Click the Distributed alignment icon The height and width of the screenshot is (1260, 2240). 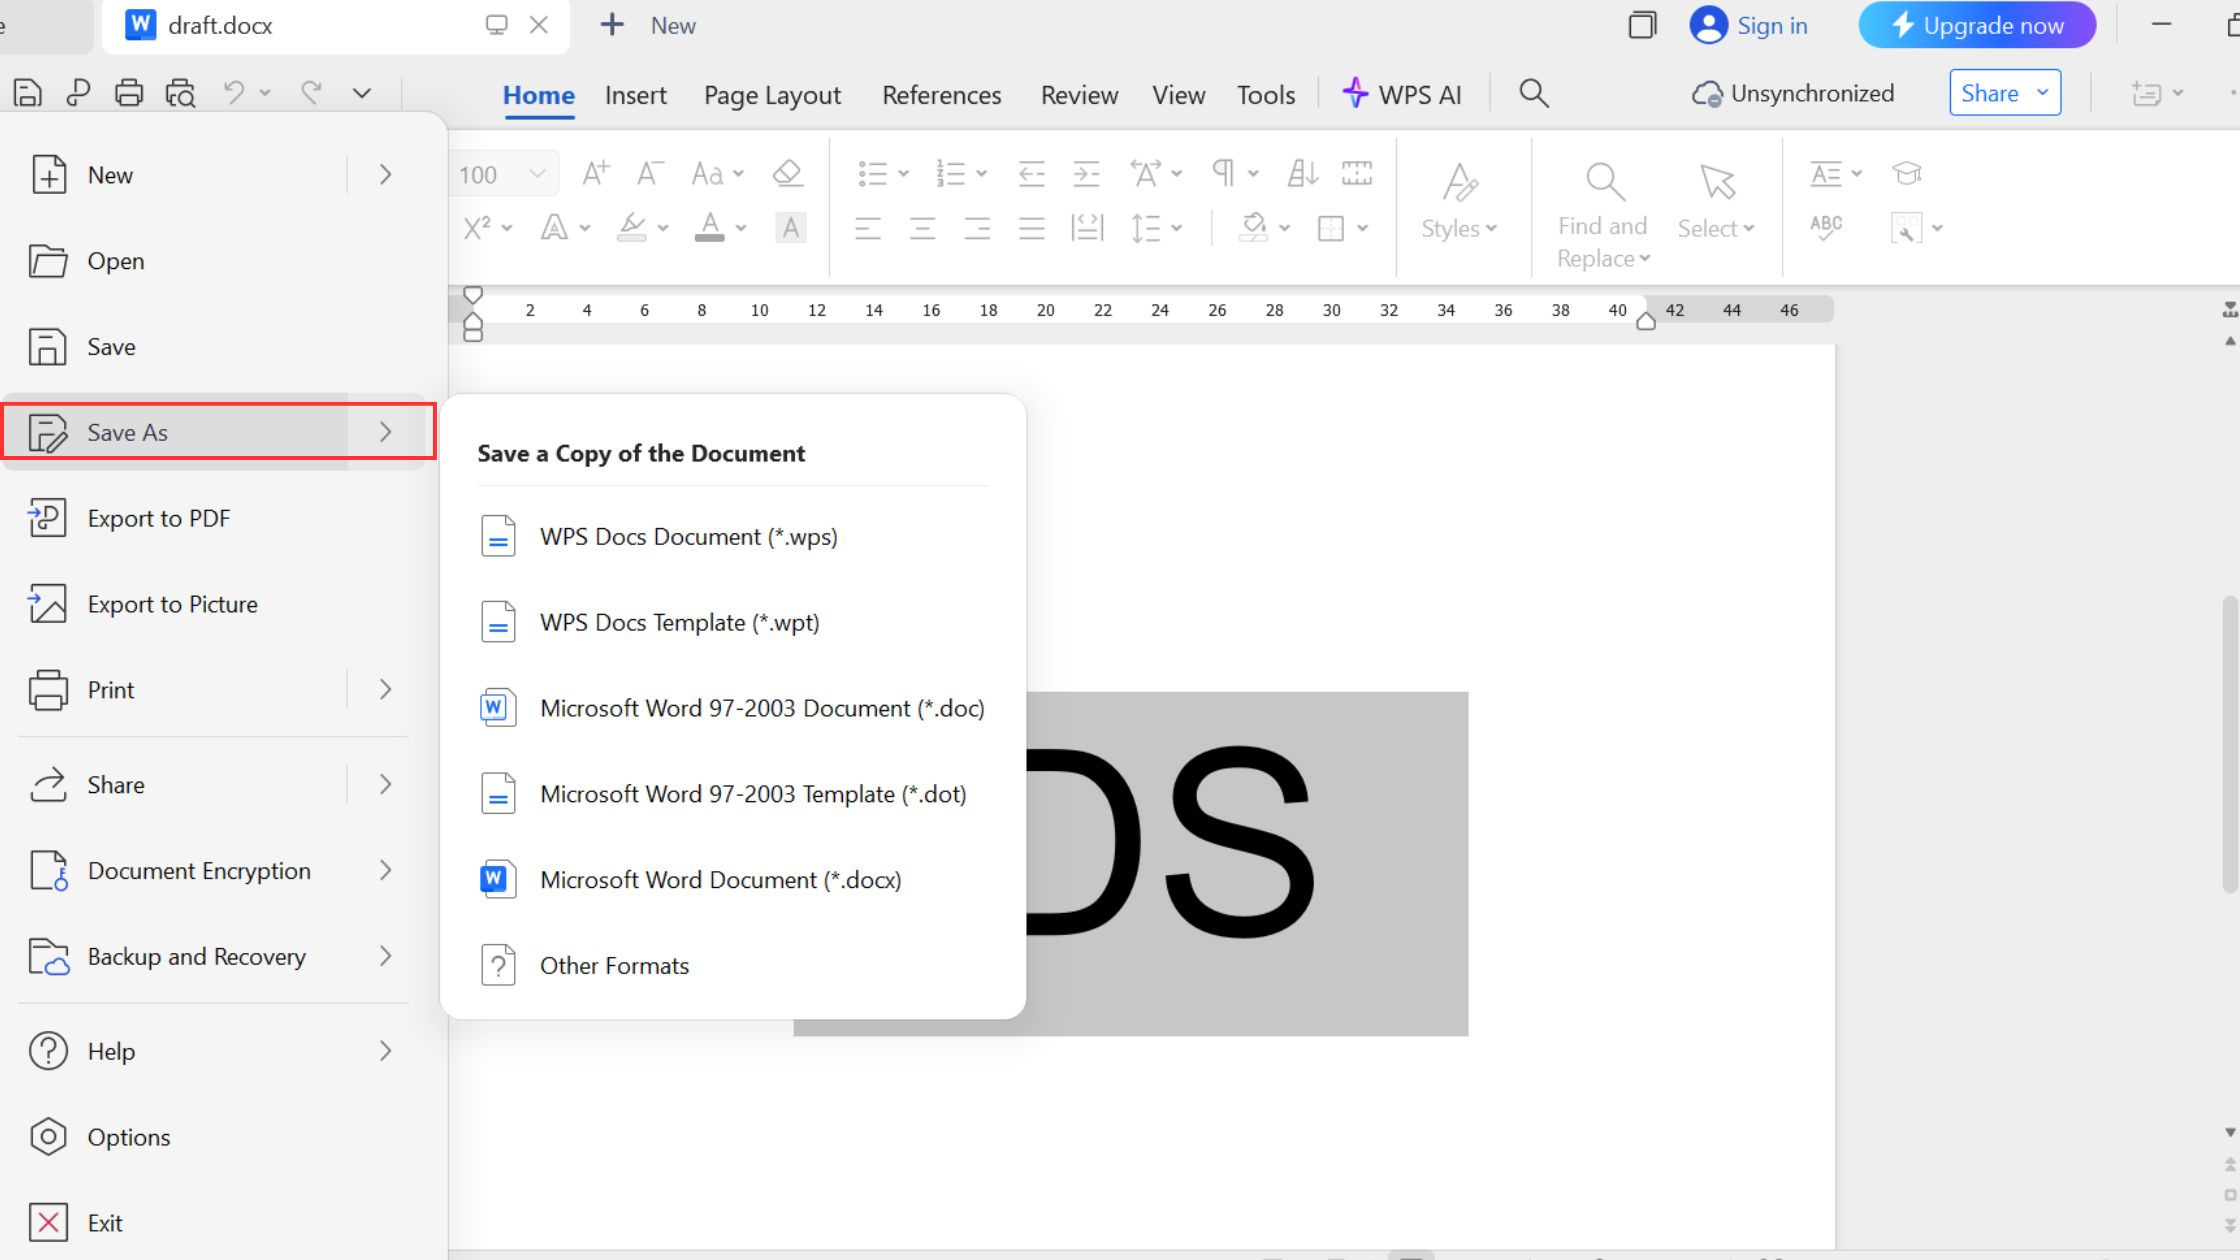(1087, 228)
